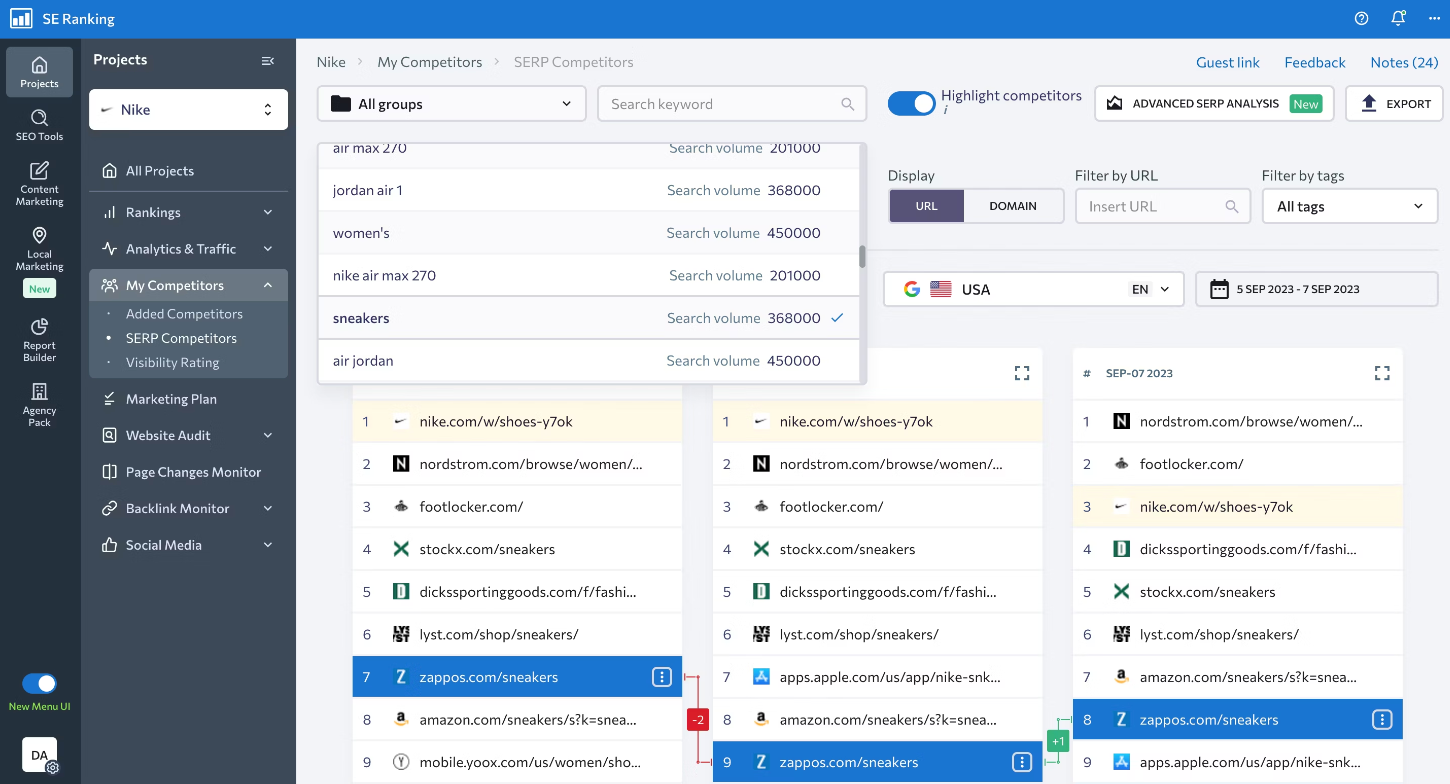Open the Nike project selector
The width and height of the screenshot is (1450, 784).
click(188, 110)
